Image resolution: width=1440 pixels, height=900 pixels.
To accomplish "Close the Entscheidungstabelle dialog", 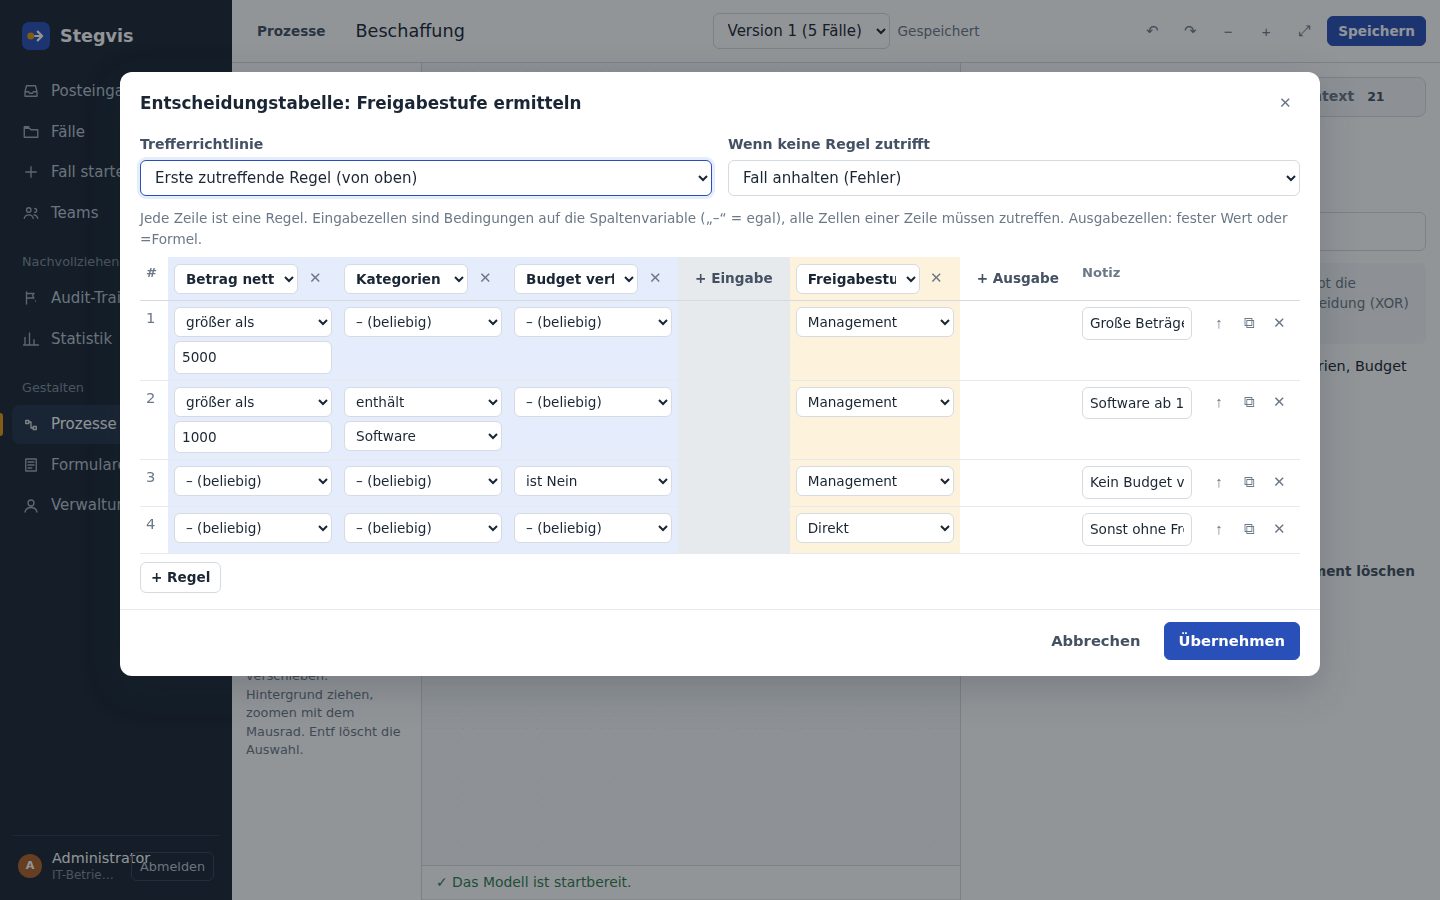I will tap(1285, 103).
